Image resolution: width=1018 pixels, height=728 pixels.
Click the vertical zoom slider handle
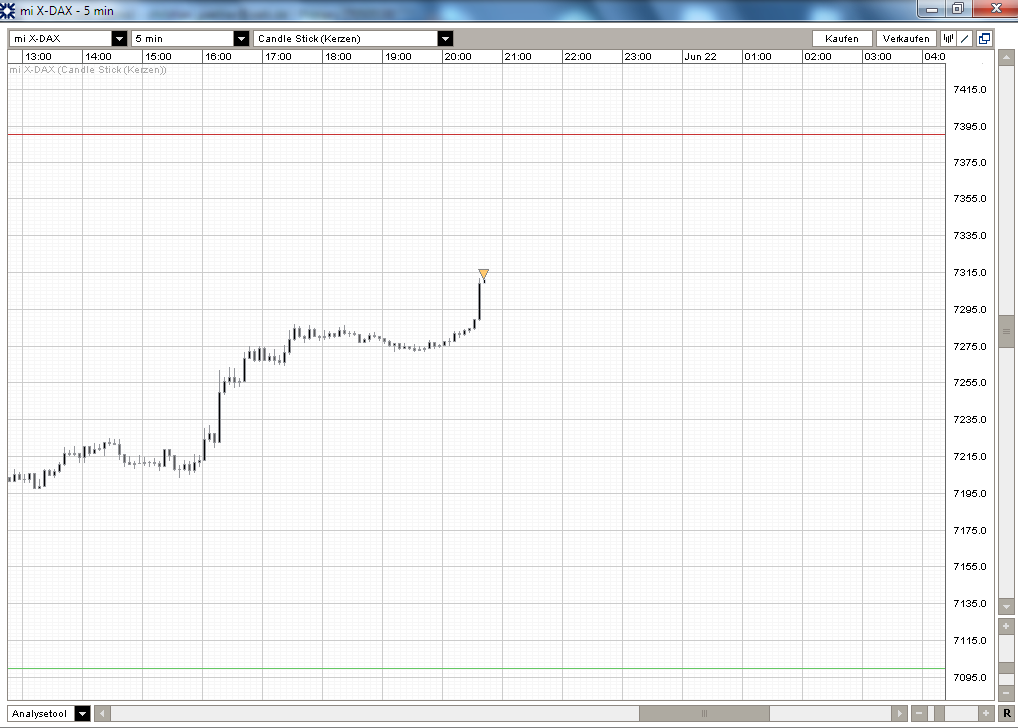click(1006, 668)
